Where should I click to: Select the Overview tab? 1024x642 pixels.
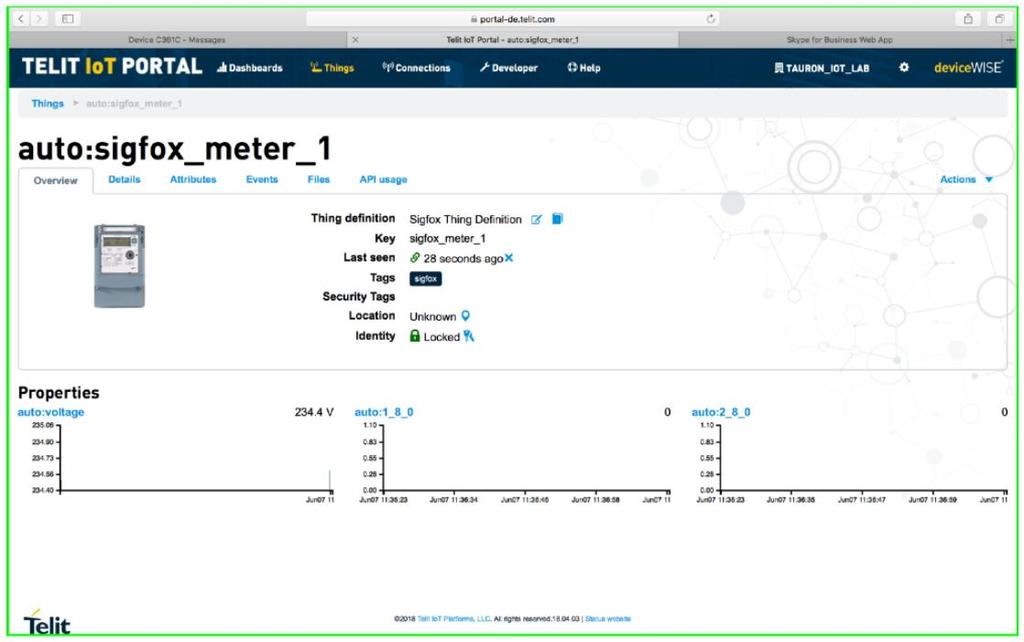pyautogui.click(x=56, y=180)
